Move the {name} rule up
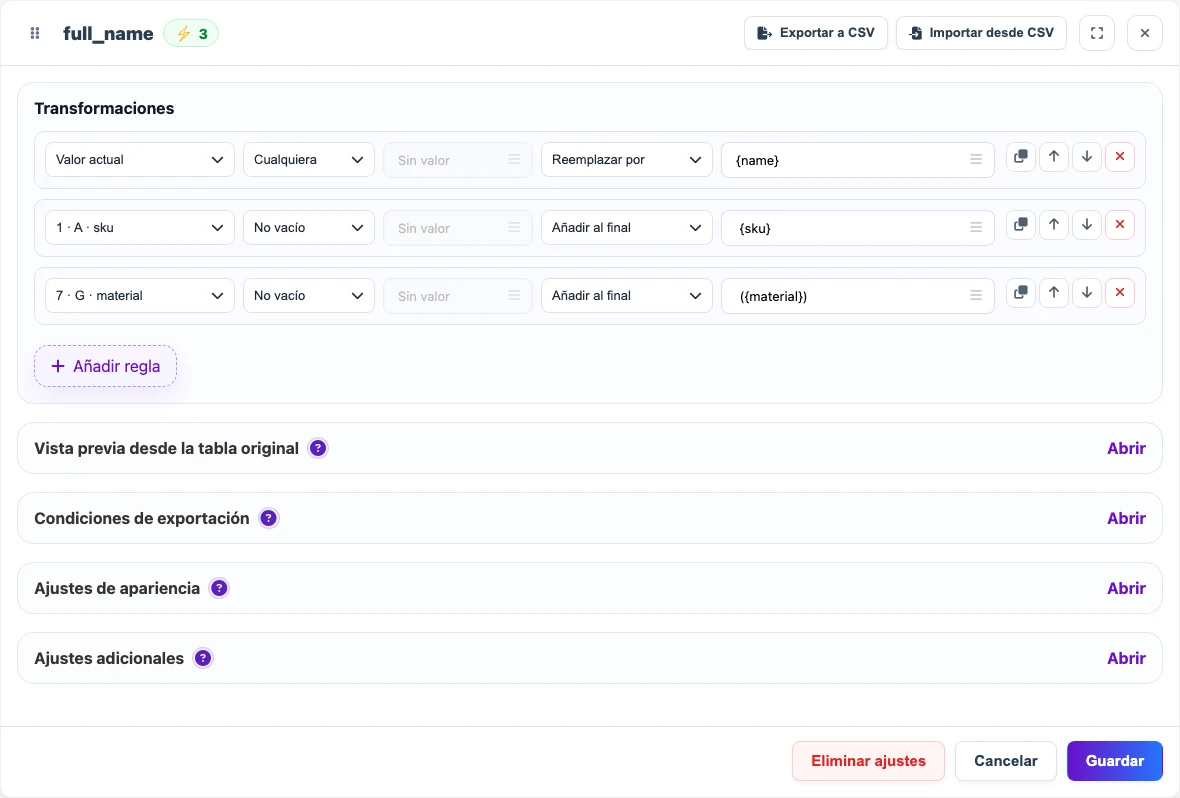Image resolution: width=1180 pixels, height=798 pixels. pyautogui.click(x=1054, y=157)
